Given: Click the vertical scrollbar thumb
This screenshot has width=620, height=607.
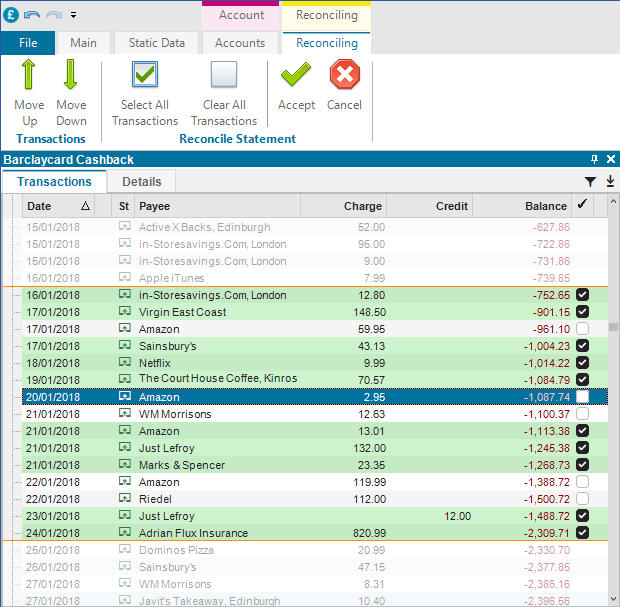Looking at the screenshot, I should pyautogui.click(x=613, y=327).
